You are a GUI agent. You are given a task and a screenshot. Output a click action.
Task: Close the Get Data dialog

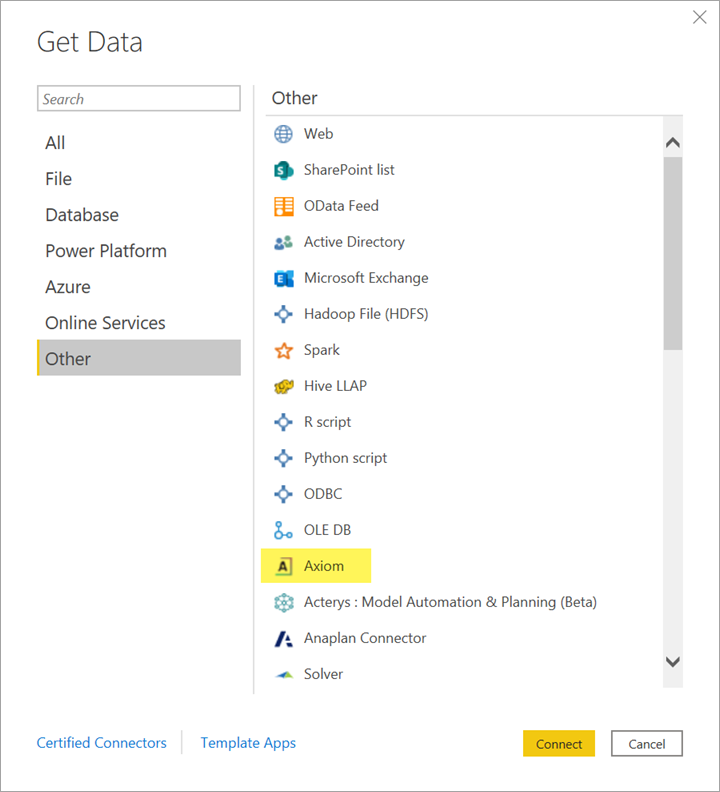click(700, 17)
